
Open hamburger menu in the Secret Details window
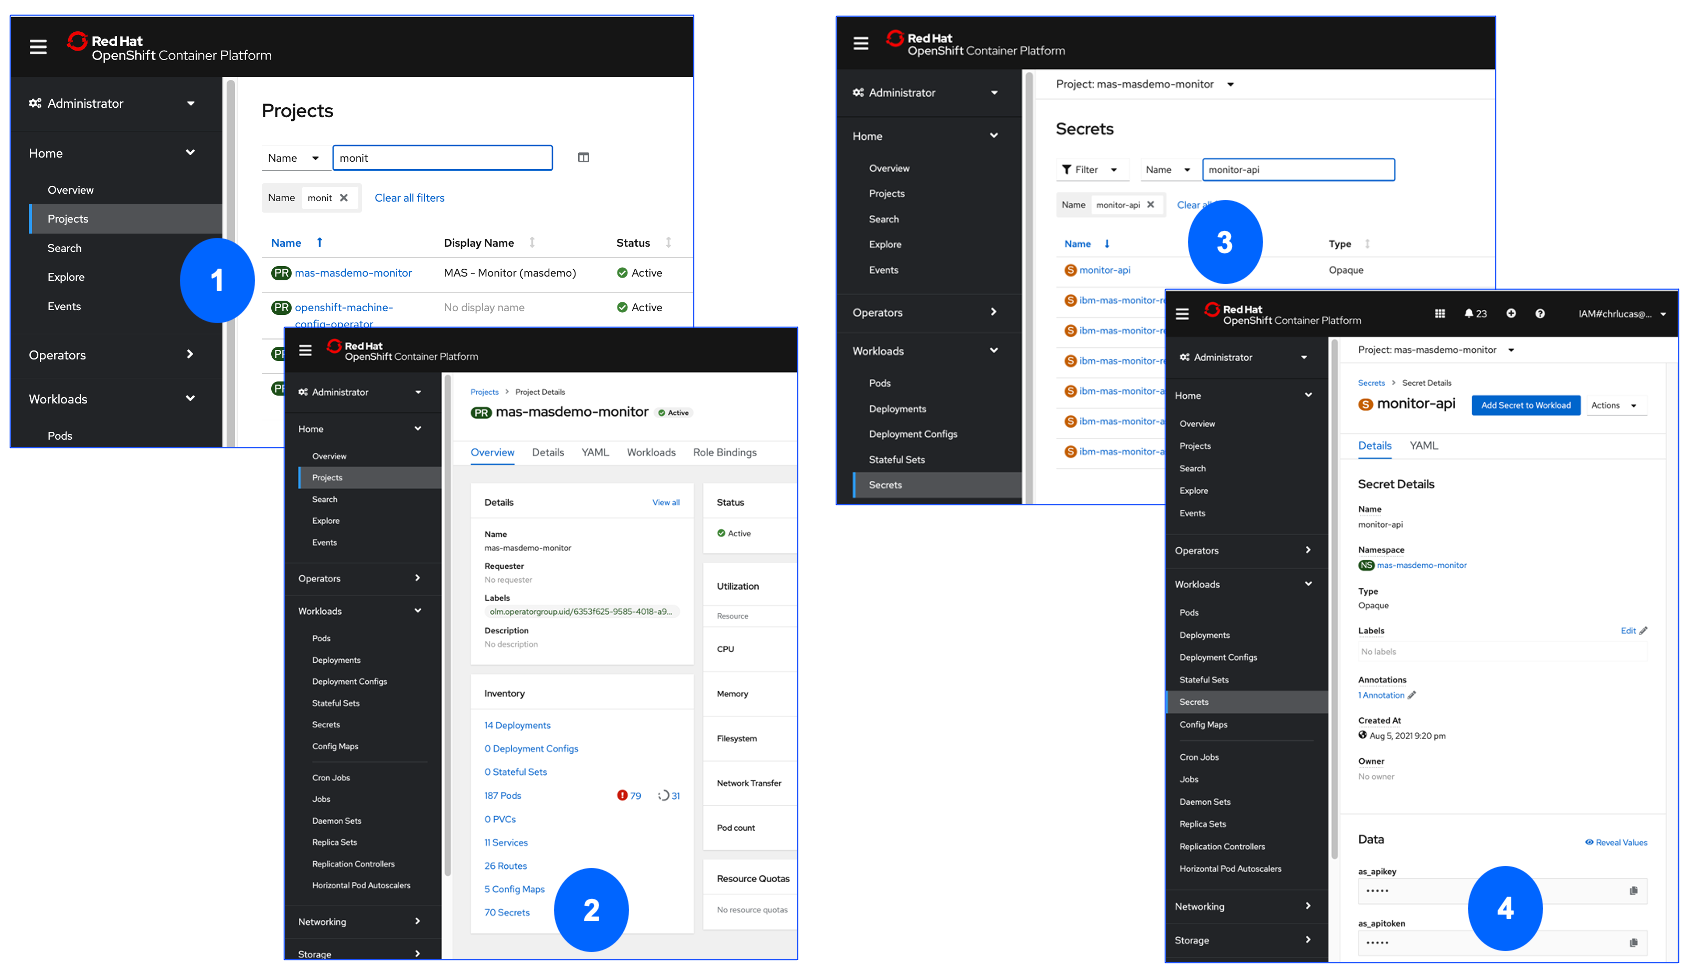(1182, 314)
